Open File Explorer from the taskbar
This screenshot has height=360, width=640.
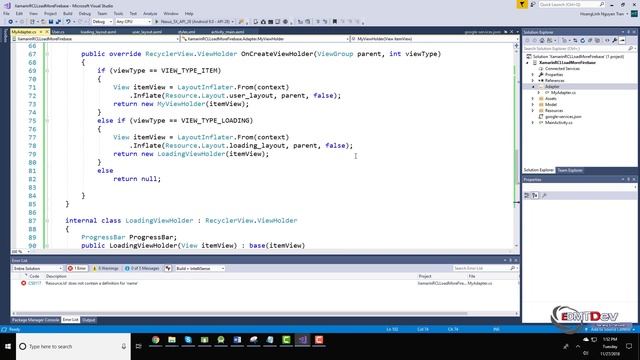point(172,340)
